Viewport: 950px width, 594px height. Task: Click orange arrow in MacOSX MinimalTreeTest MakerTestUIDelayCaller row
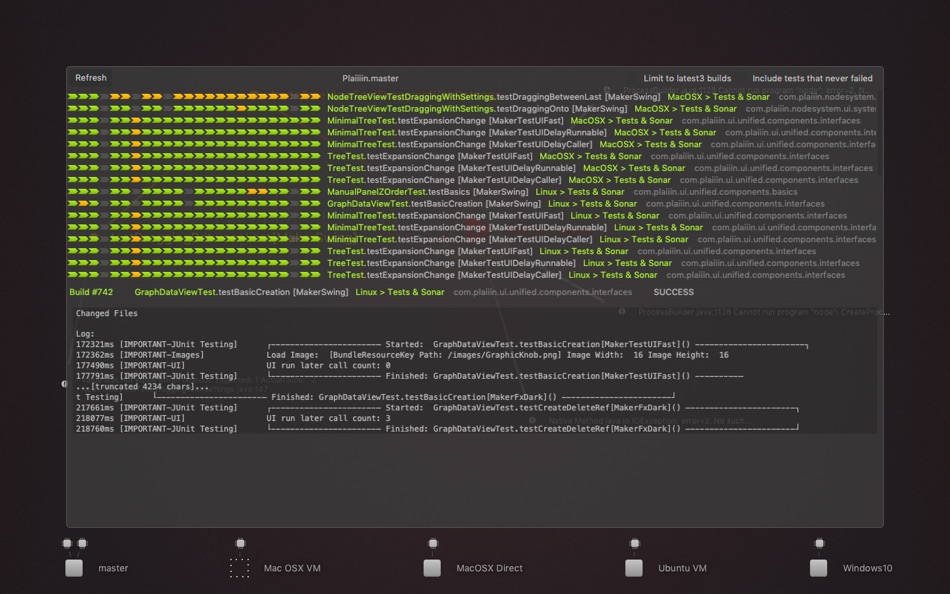pyautogui.click(x=136, y=144)
